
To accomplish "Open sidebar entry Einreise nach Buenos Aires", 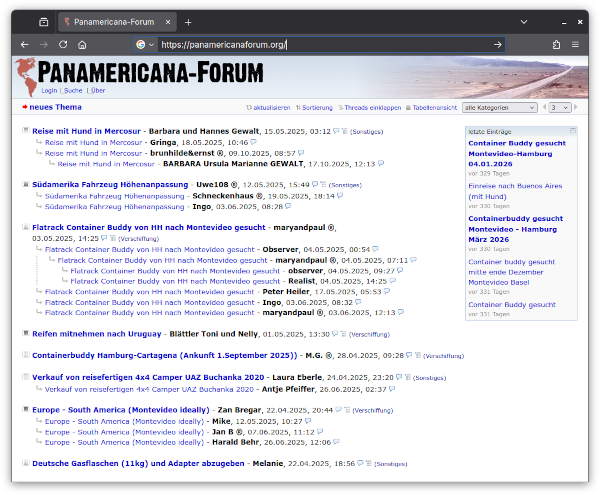I will [515, 191].
